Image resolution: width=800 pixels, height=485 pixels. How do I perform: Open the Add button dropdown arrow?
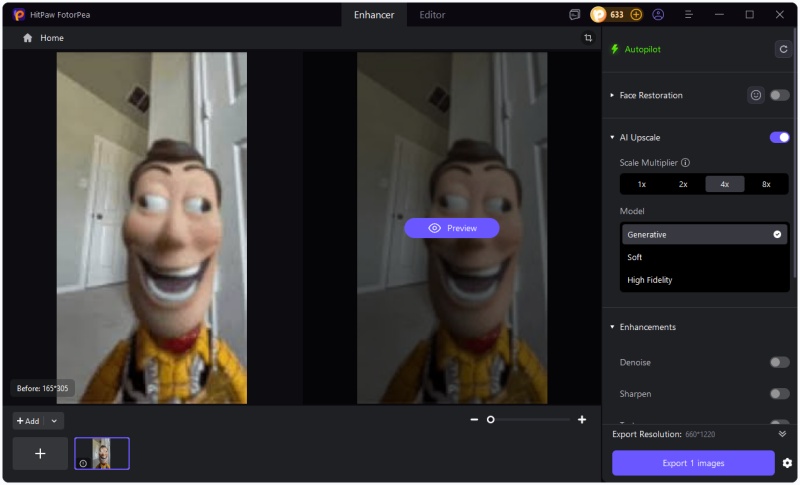54,421
